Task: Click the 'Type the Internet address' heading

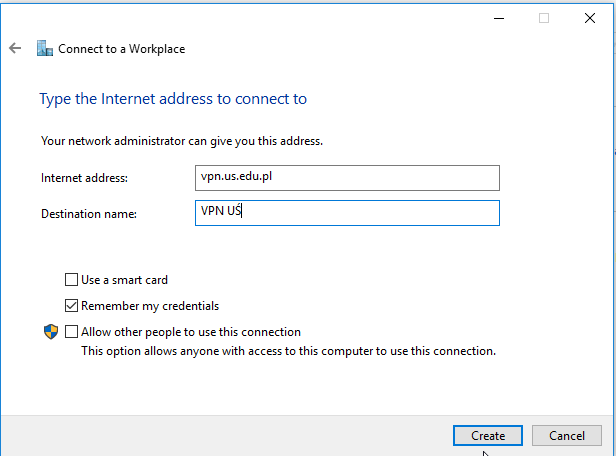Action: [x=173, y=99]
